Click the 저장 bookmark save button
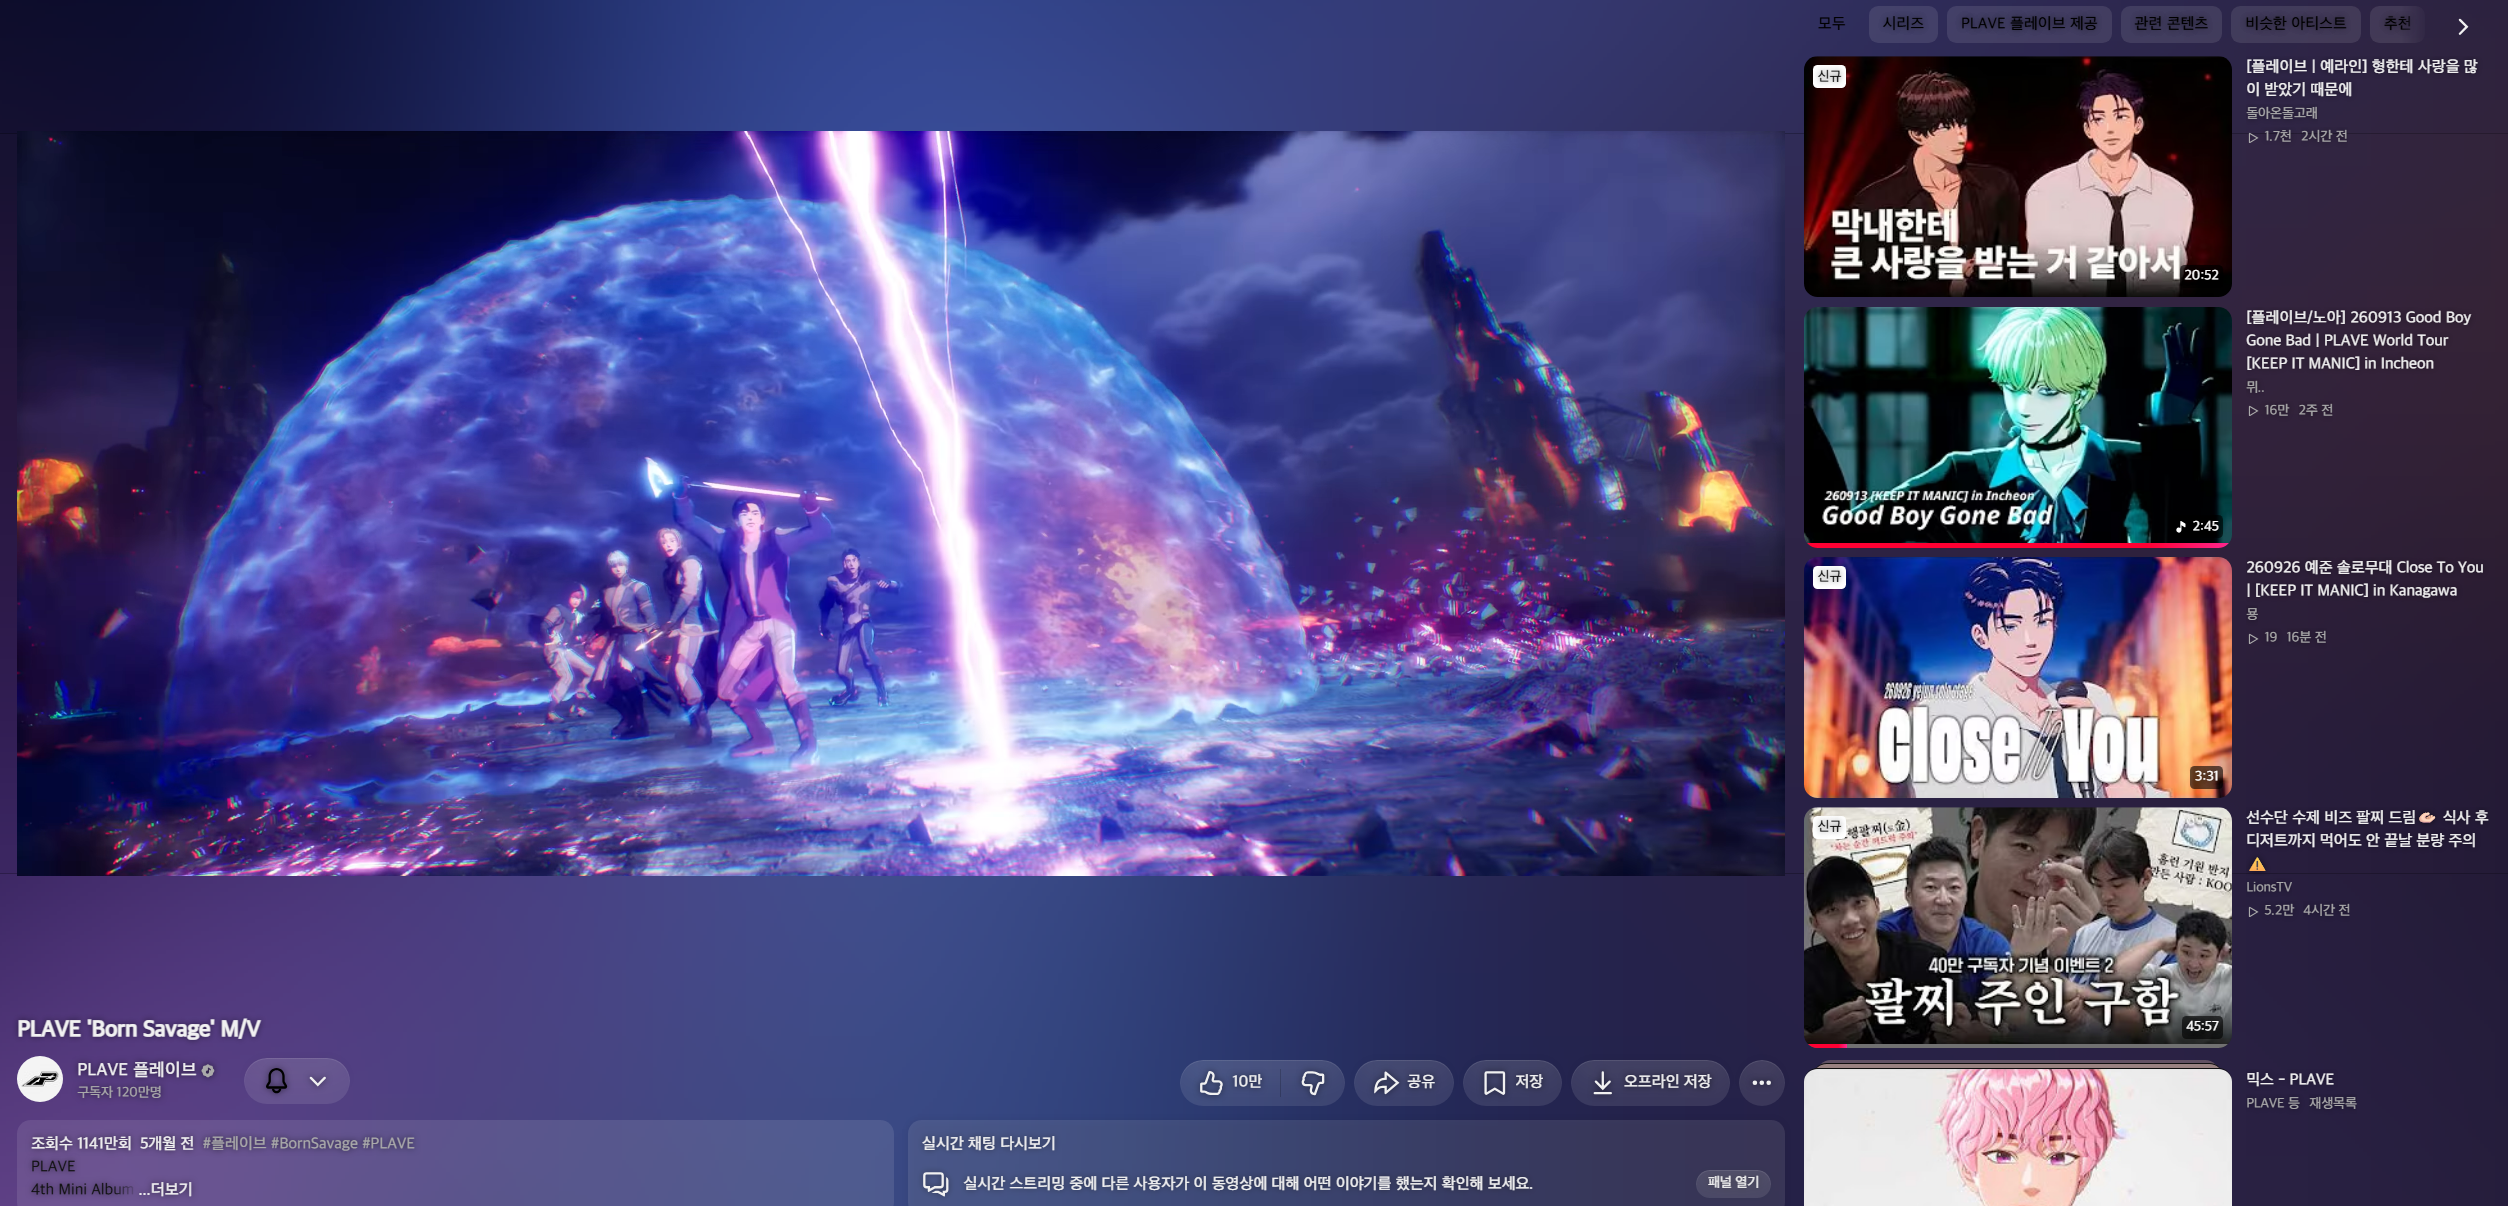The width and height of the screenshot is (2508, 1206). click(x=1512, y=1082)
